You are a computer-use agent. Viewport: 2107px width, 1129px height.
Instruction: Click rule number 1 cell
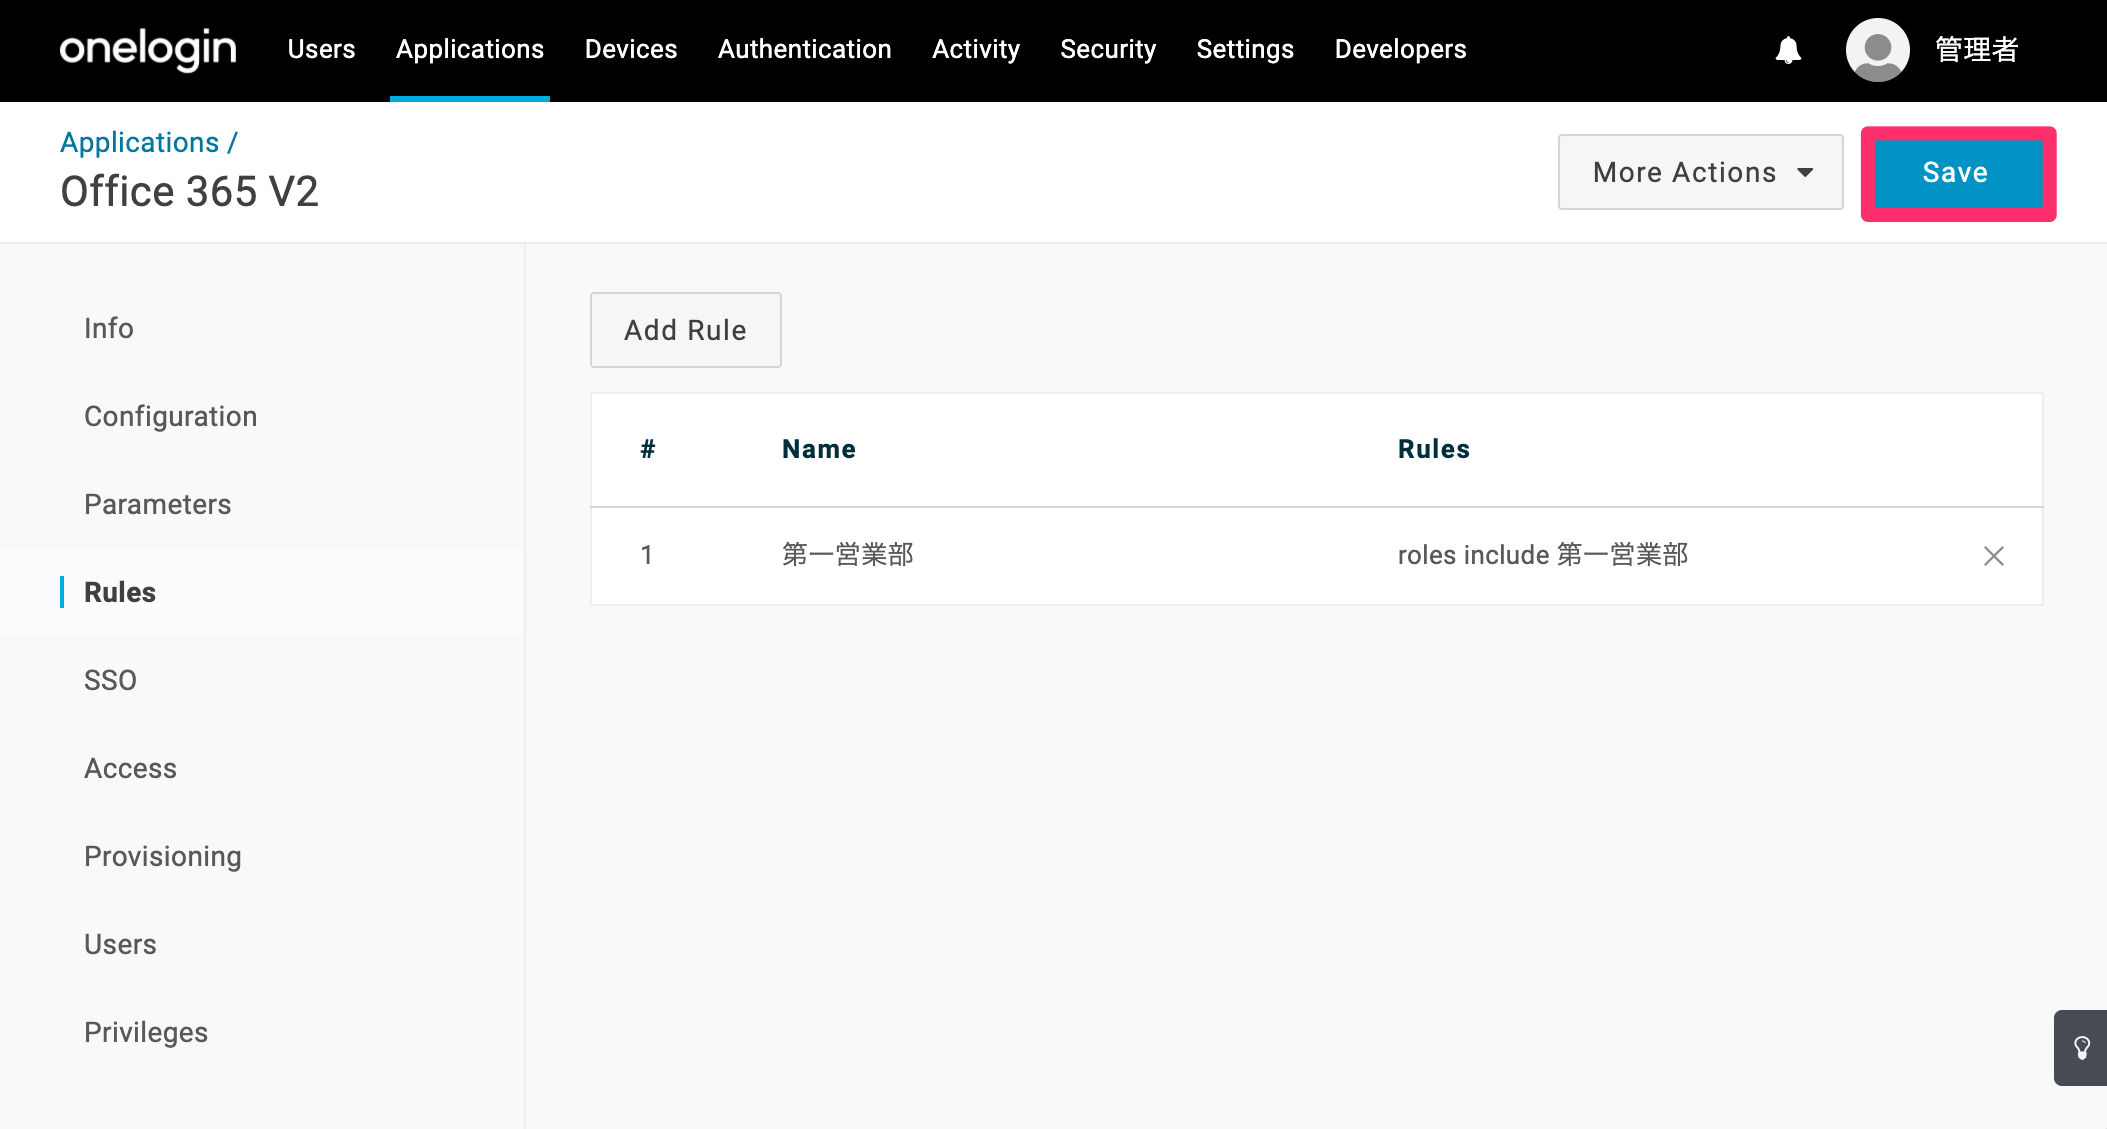point(647,555)
